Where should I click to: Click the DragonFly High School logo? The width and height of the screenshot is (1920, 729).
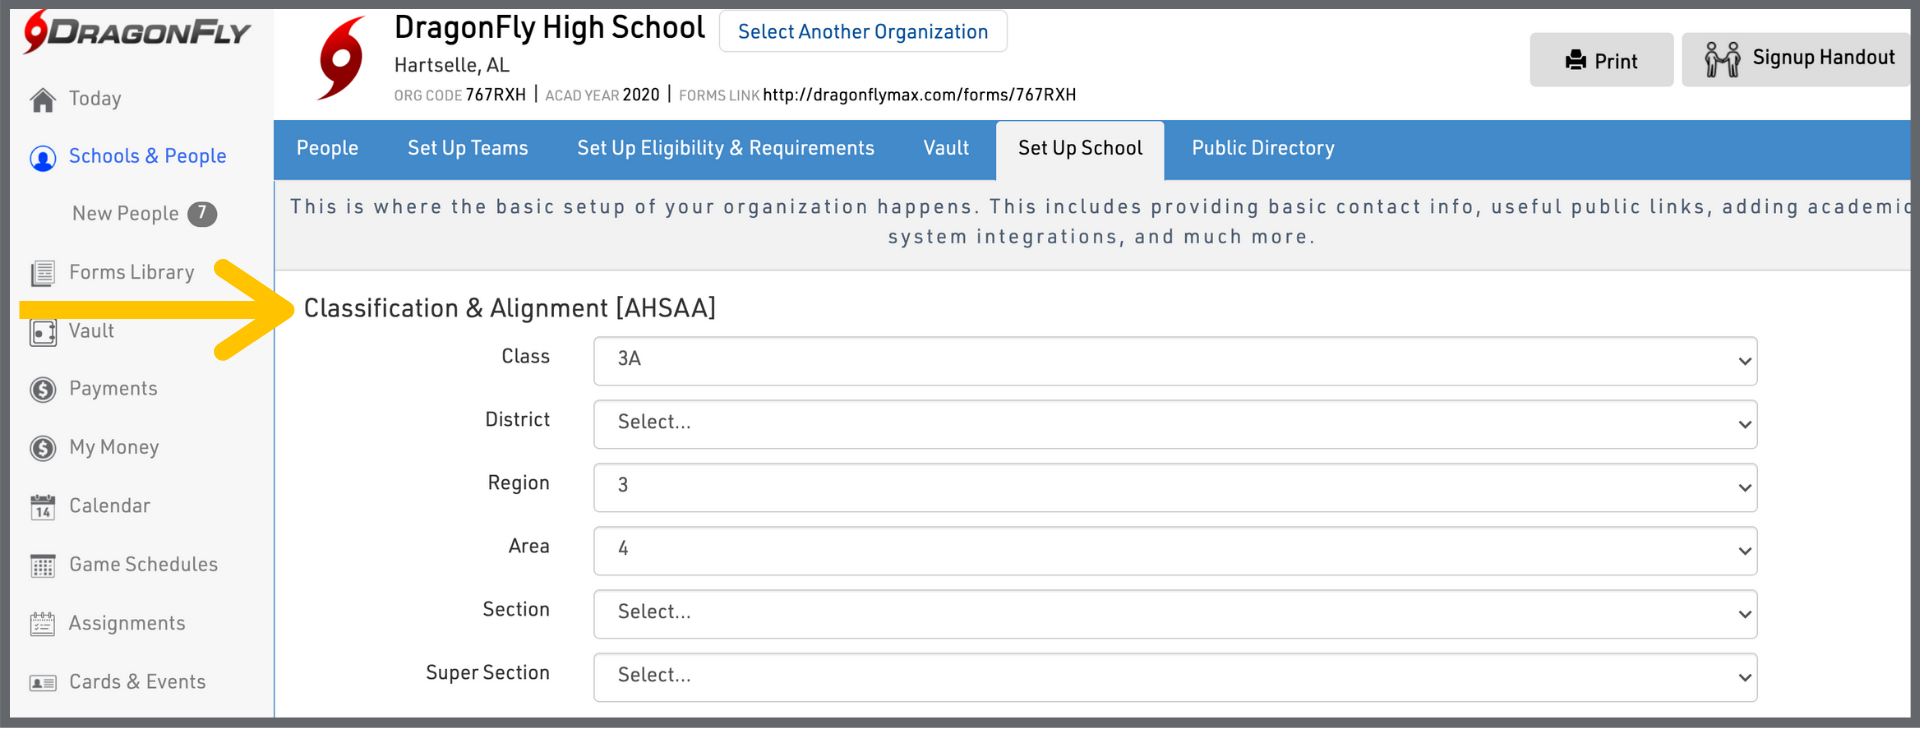(x=342, y=58)
